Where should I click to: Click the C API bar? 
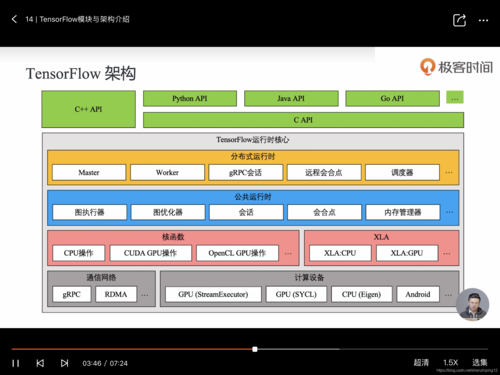(x=303, y=120)
